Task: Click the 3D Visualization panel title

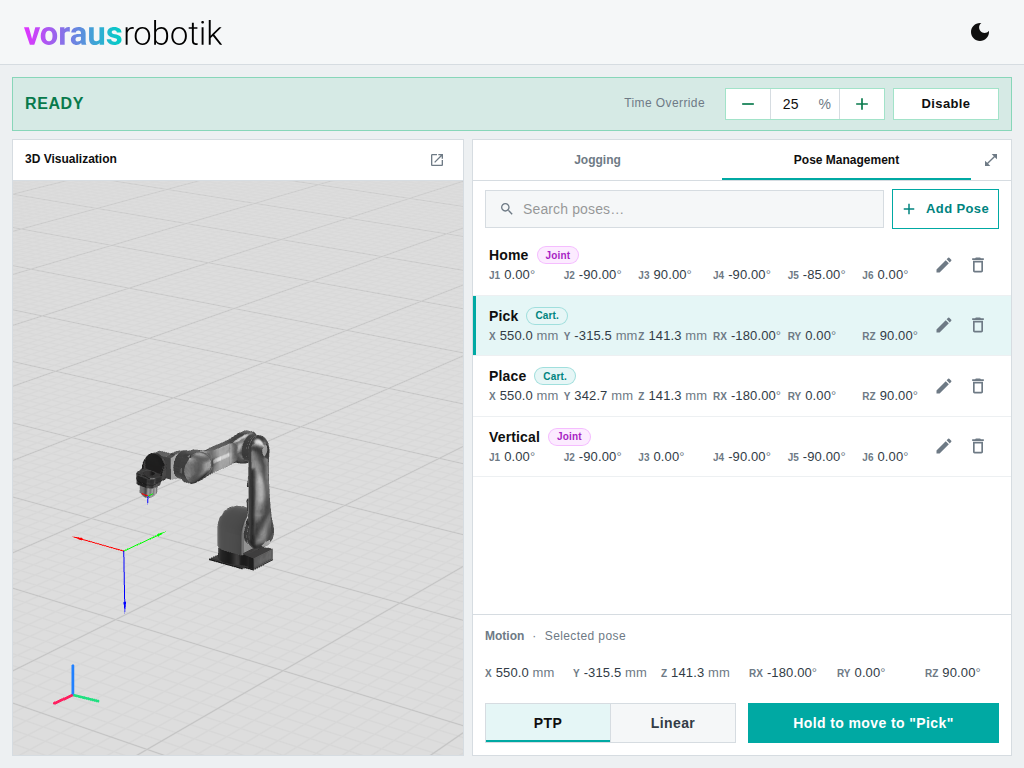Action: (71, 159)
